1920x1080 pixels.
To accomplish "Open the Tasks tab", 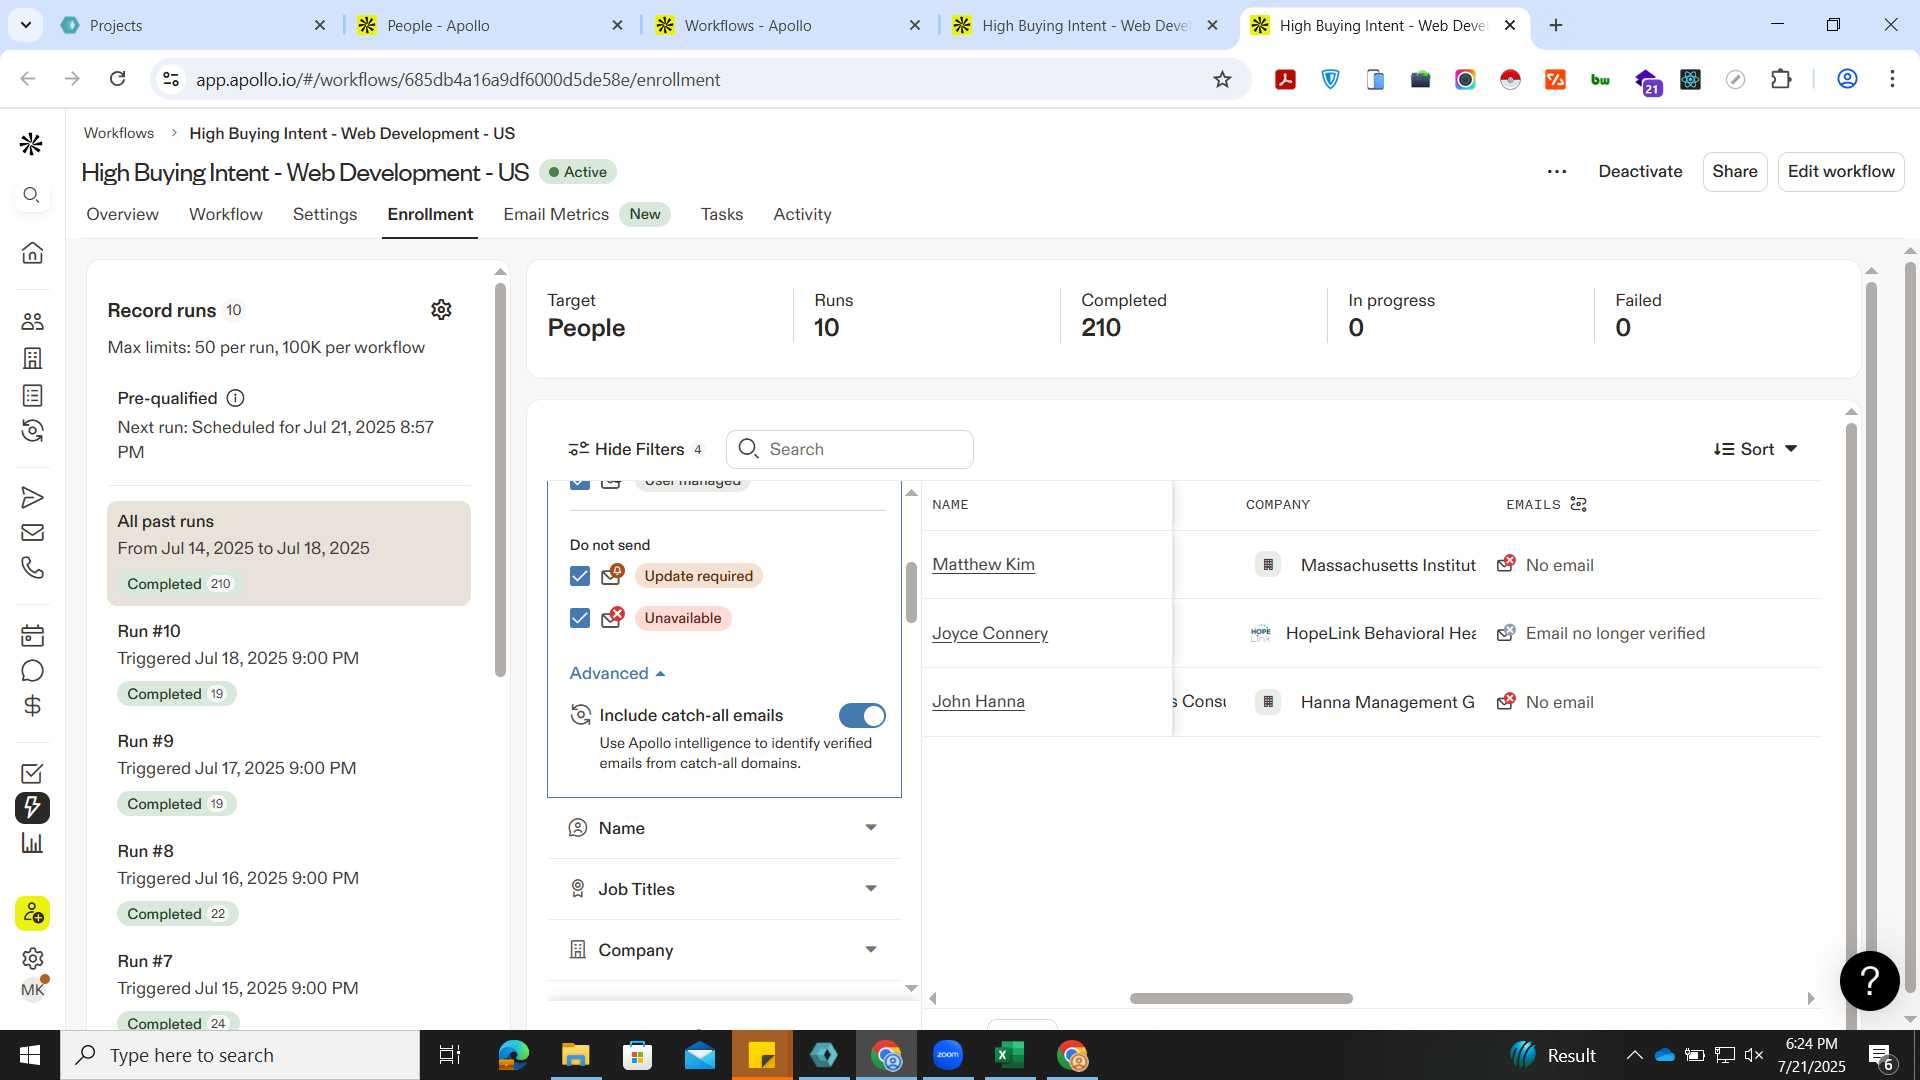I will tap(722, 214).
